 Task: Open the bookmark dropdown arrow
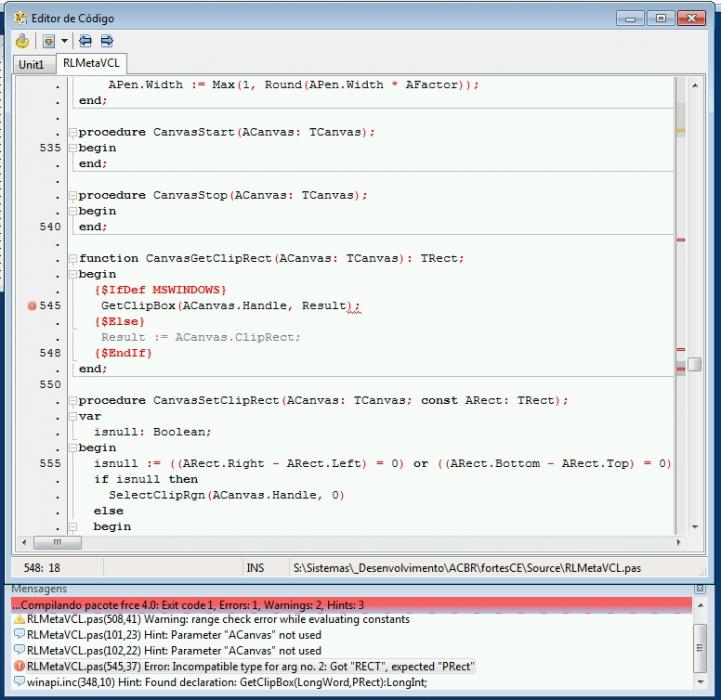(x=64, y=41)
